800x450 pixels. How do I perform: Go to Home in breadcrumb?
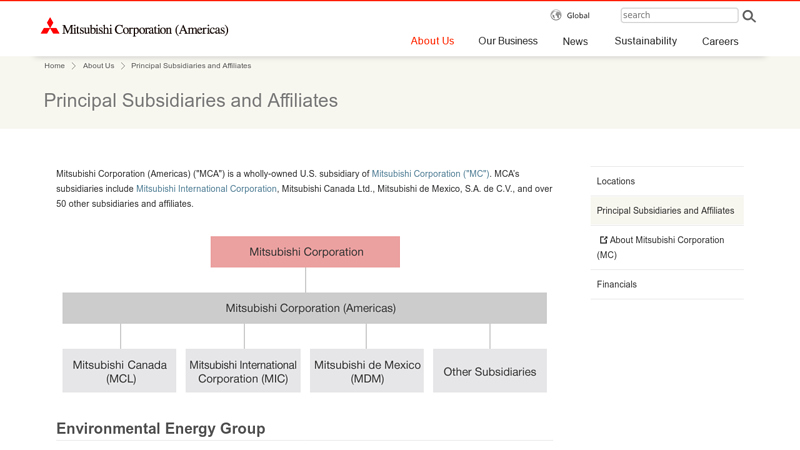(x=55, y=66)
